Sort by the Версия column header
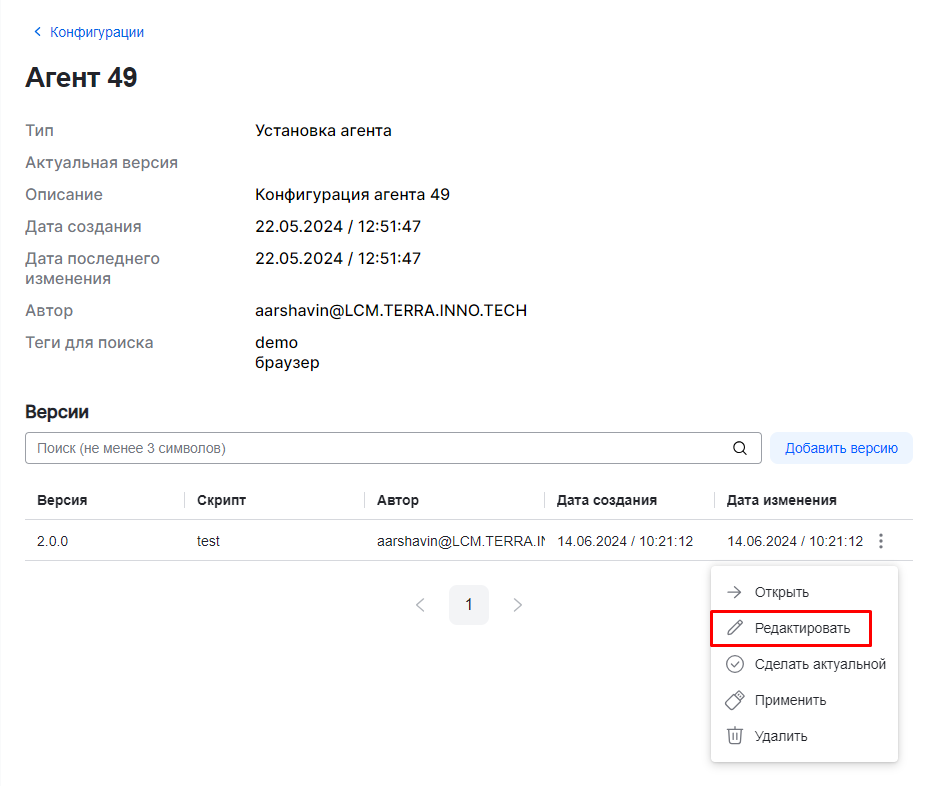The height and width of the screenshot is (786, 942). pyautogui.click(x=62, y=500)
